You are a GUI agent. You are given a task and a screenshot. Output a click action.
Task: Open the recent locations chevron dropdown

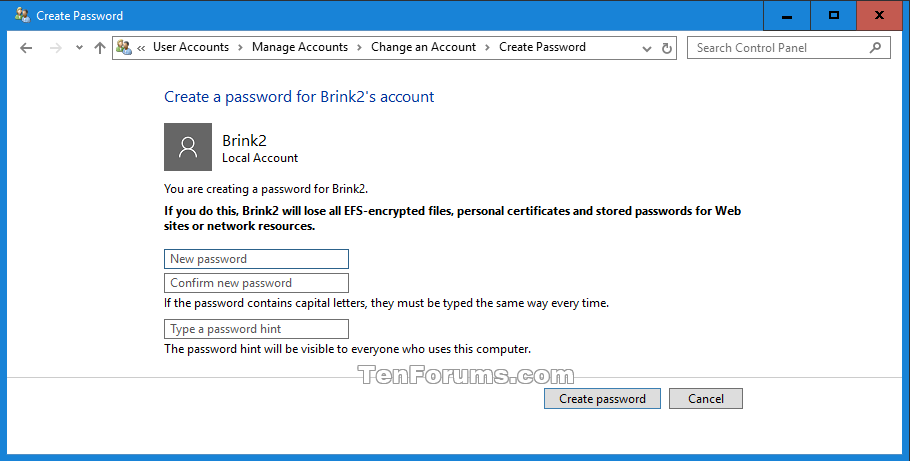point(80,48)
